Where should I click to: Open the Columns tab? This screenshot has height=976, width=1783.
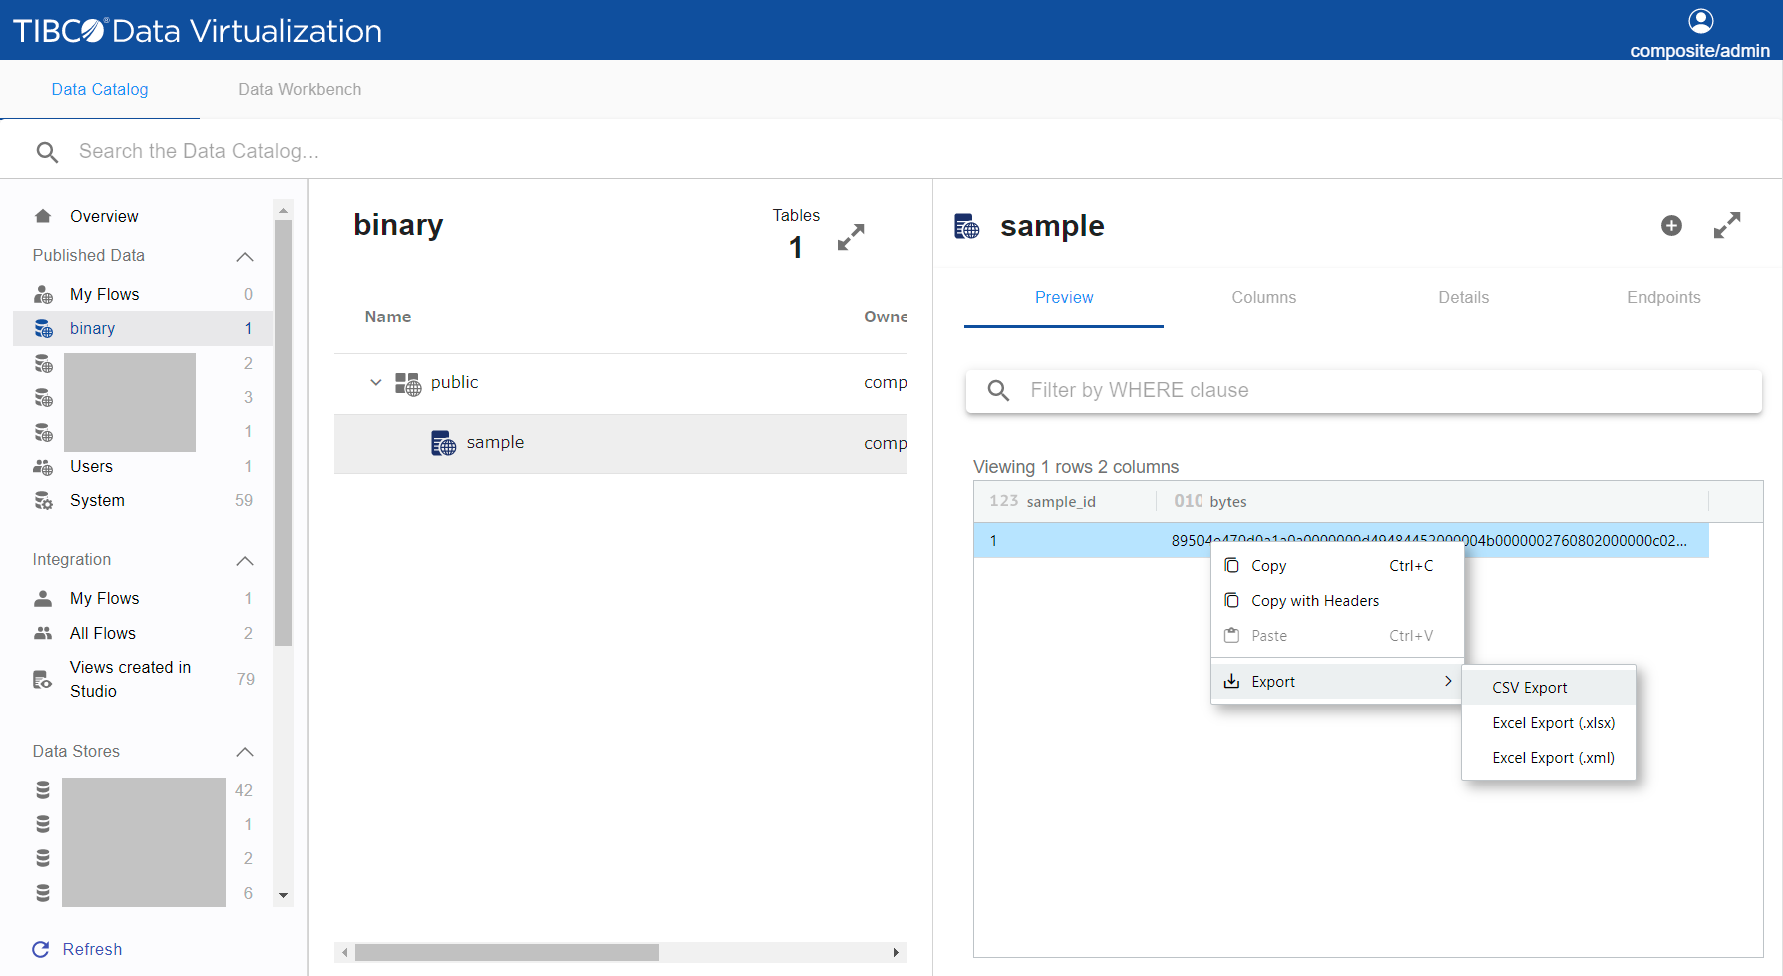(x=1264, y=297)
